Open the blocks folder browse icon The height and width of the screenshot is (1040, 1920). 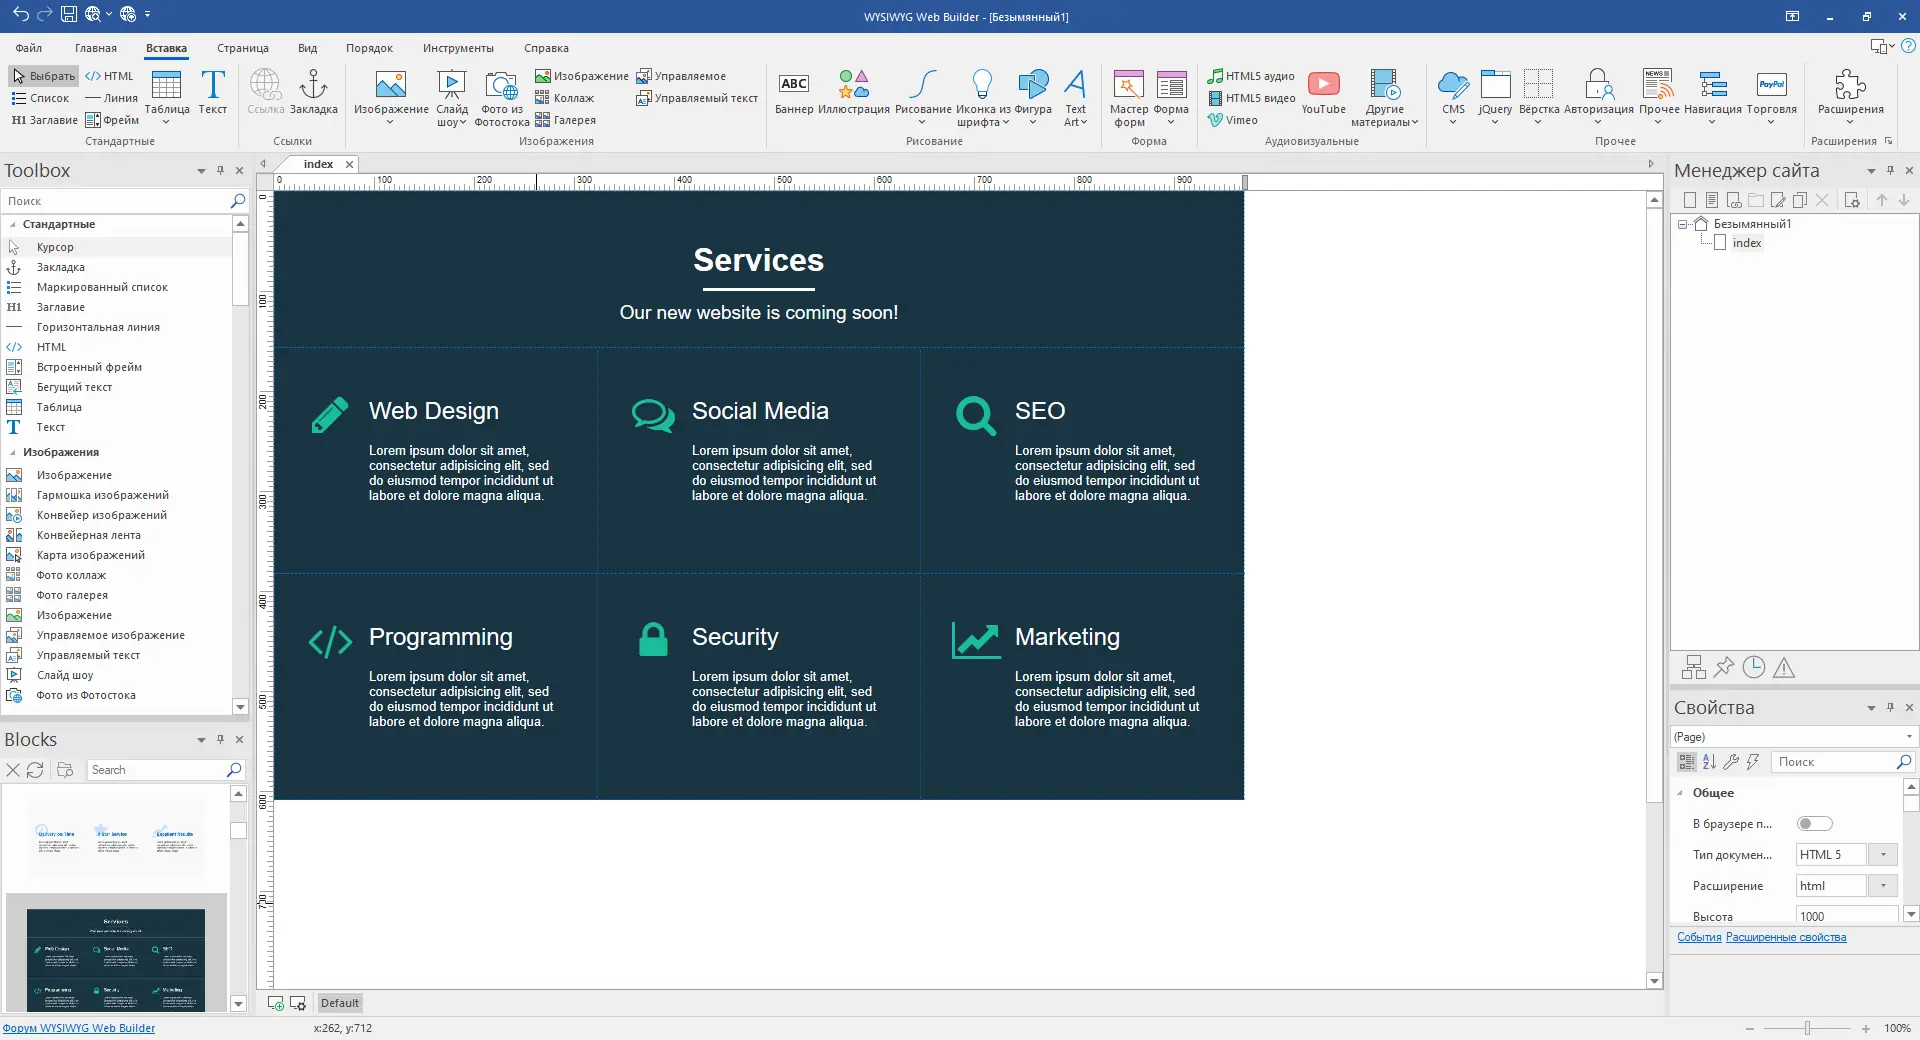pyautogui.click(x=65, y=770)
